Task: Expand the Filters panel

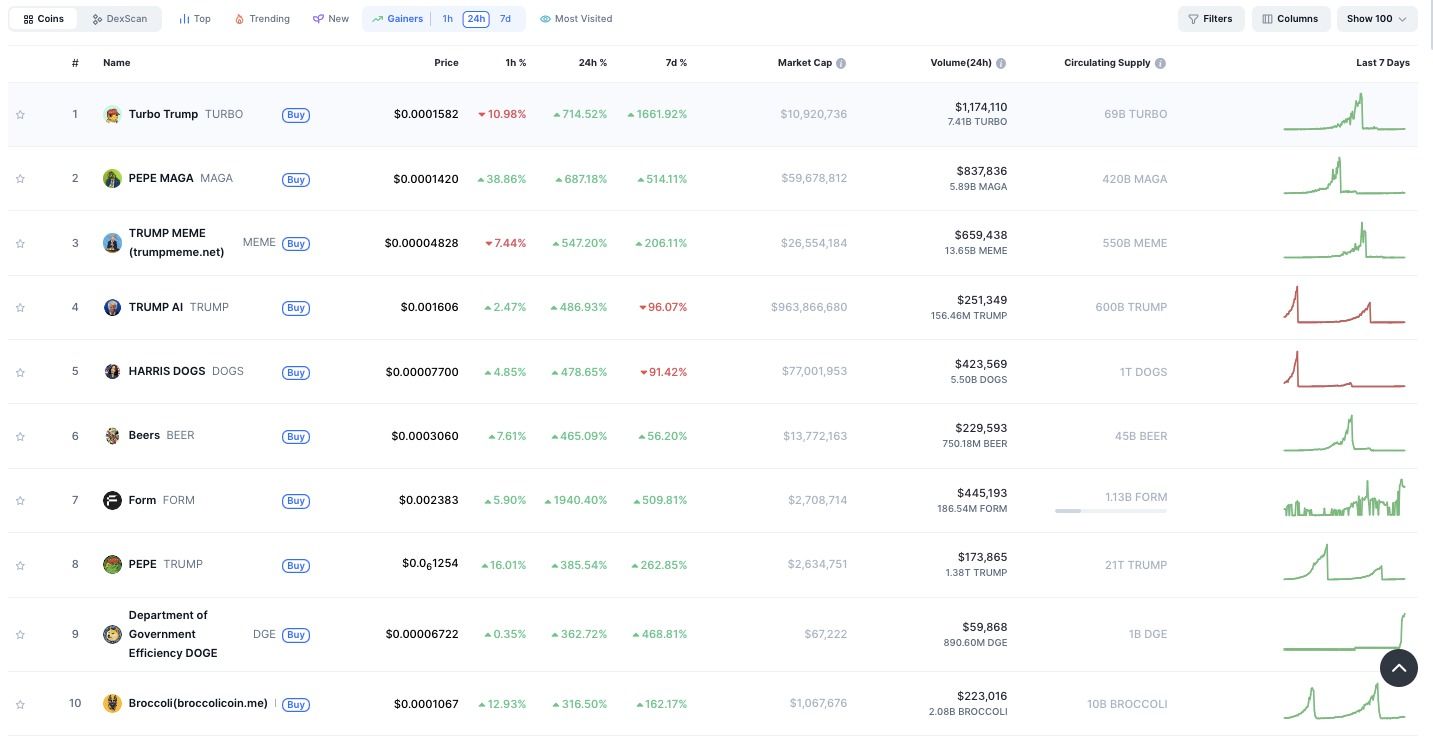Action: click(x=1210, y=19)
